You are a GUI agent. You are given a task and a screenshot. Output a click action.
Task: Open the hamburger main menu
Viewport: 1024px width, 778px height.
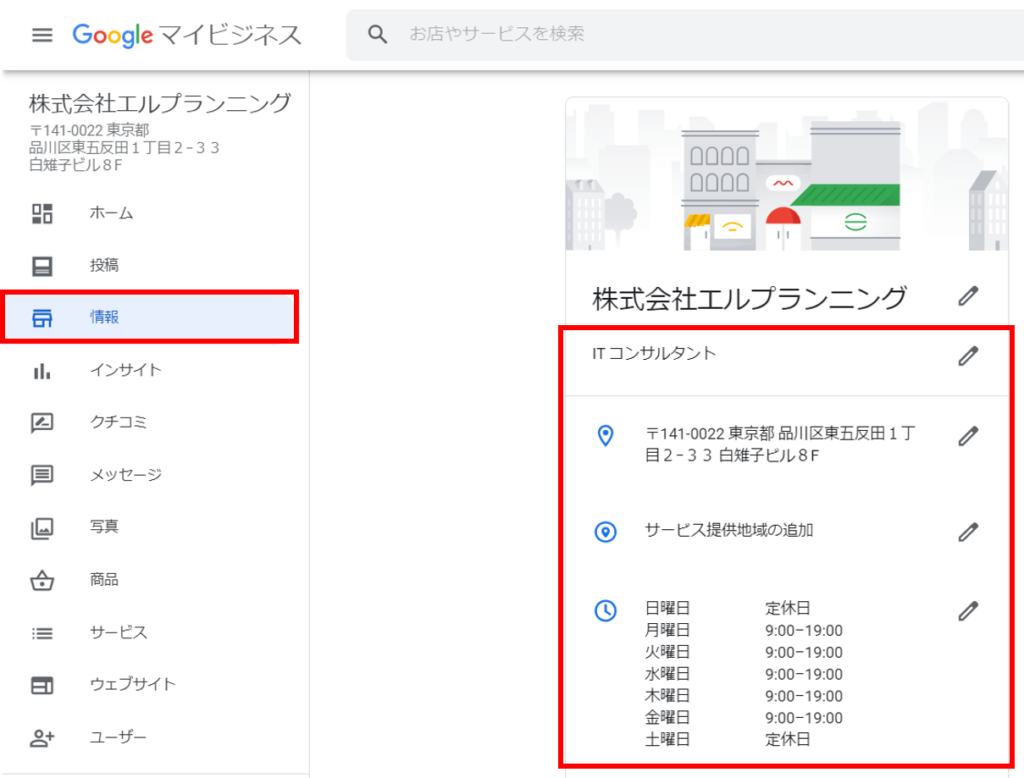[42, 35]
